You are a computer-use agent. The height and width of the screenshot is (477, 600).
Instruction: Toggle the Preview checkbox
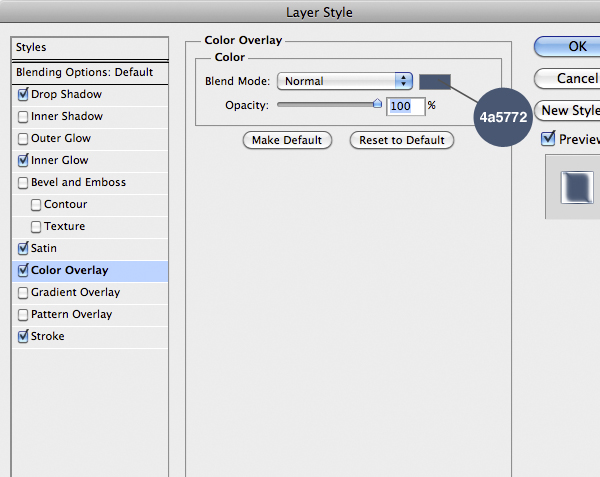point(547,139)
